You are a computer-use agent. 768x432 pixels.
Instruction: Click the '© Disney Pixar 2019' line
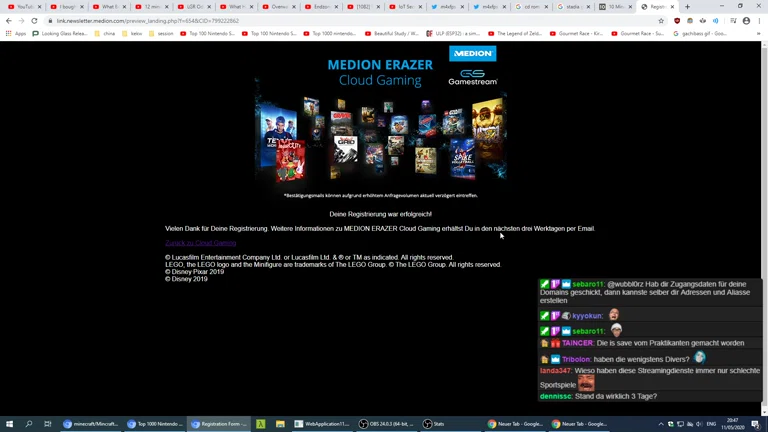[194, 272]
